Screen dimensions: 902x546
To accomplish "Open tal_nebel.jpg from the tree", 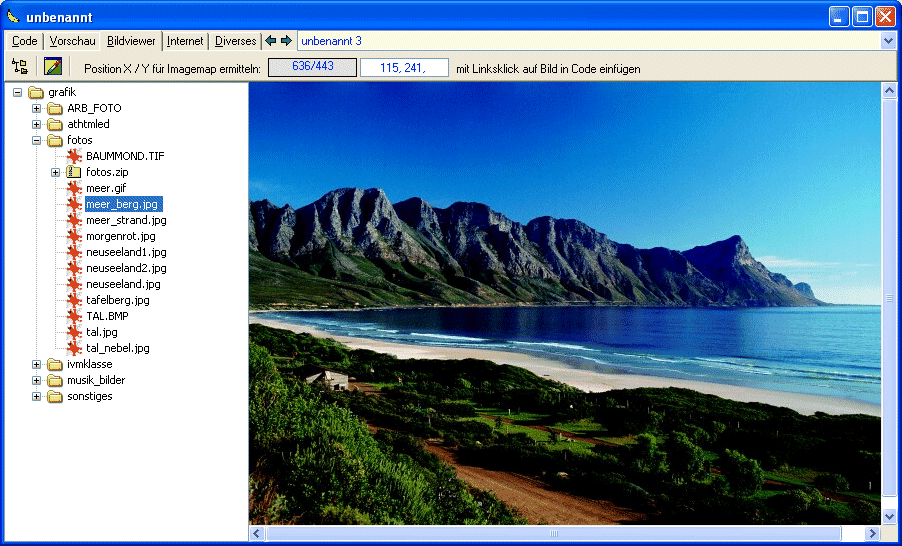I will [x=117, y=348].
